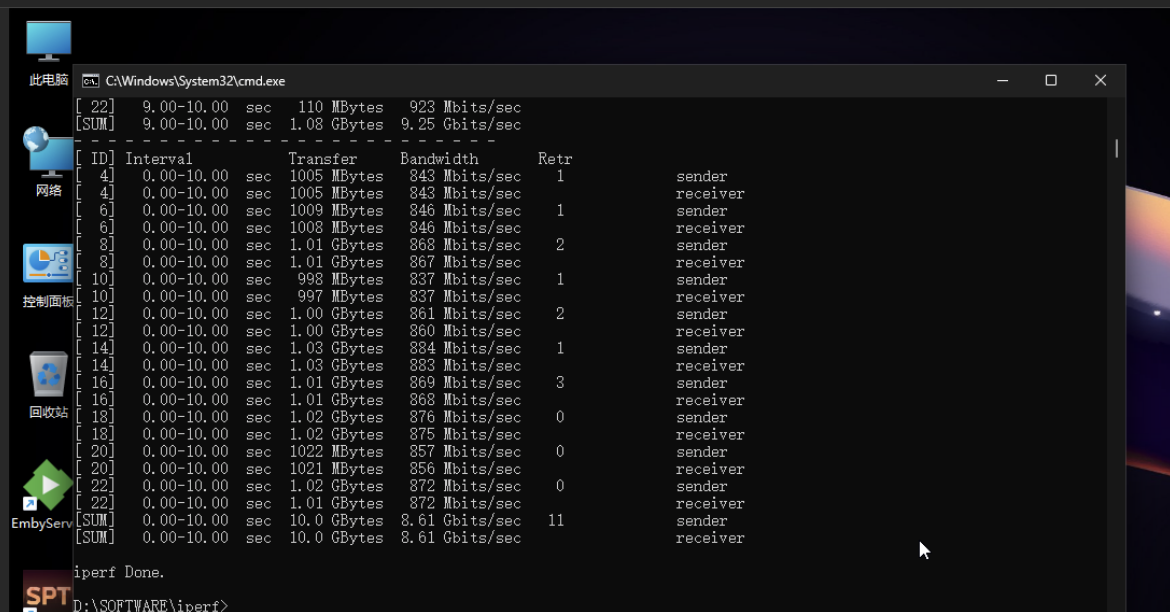
Task: Minimize the cmd.exe window
Action: [1002, 81]
